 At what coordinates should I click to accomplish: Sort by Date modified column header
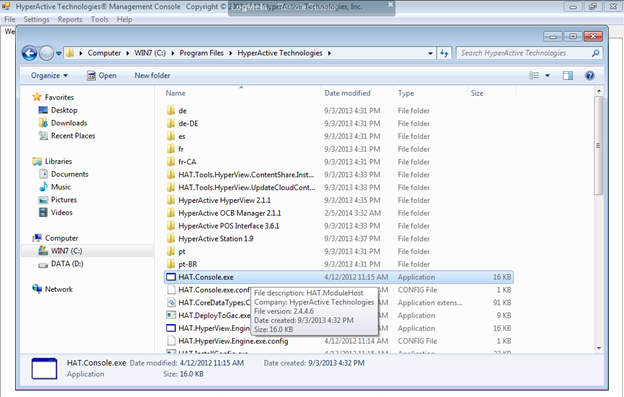click(x=347, y=93)
